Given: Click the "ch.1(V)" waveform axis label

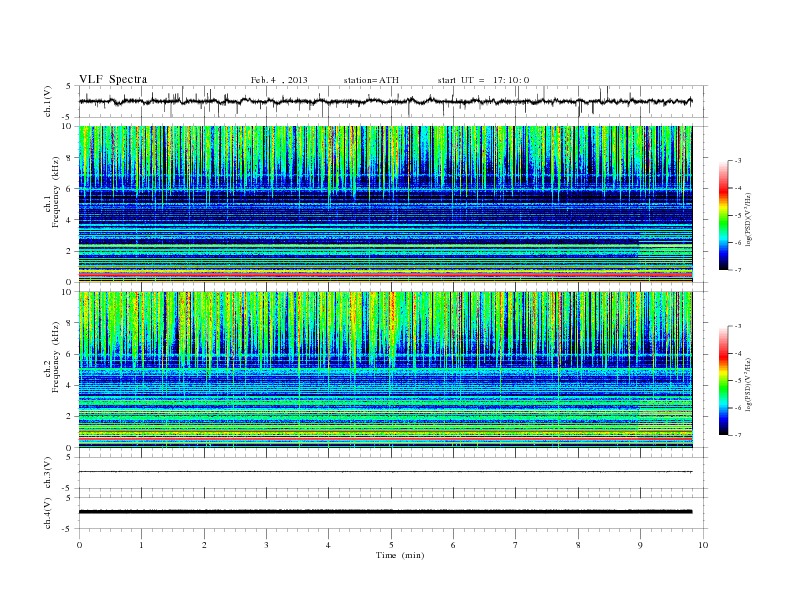Looking at the screenshot, I should (x=48, y=101).
